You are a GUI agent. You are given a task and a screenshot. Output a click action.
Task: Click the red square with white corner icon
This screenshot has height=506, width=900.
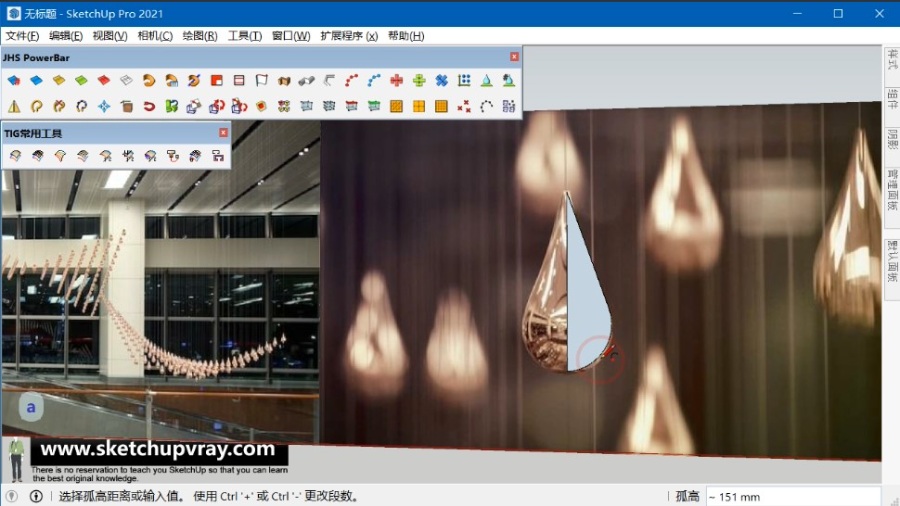[x=216, y=80]
